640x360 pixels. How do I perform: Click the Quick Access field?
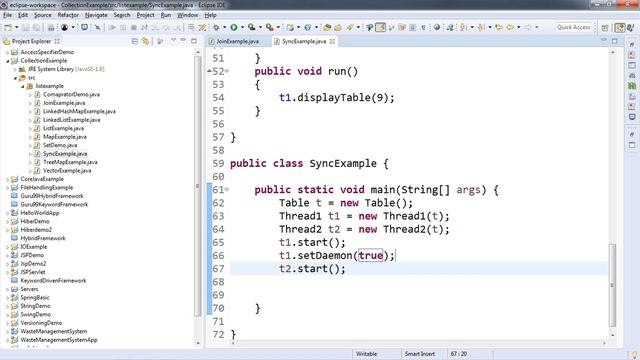[573, 27]
